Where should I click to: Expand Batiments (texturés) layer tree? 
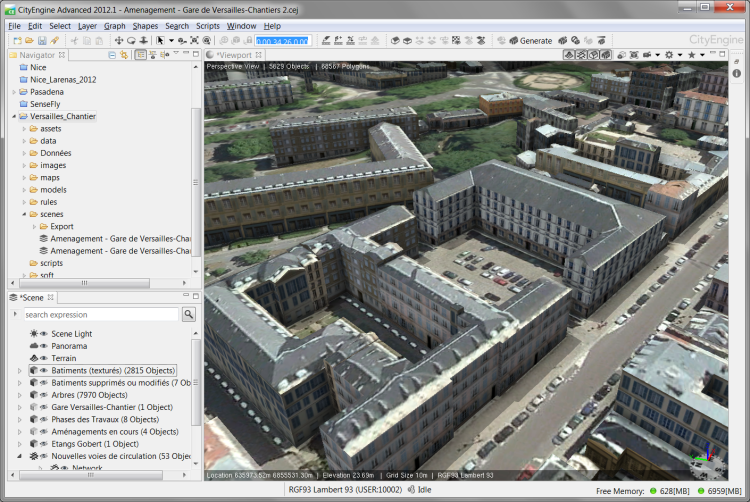tap(20, 371)
